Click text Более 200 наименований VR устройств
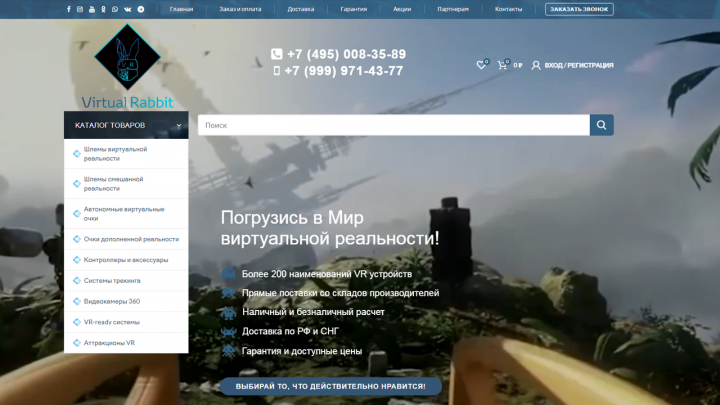 [x=327, y=274]
